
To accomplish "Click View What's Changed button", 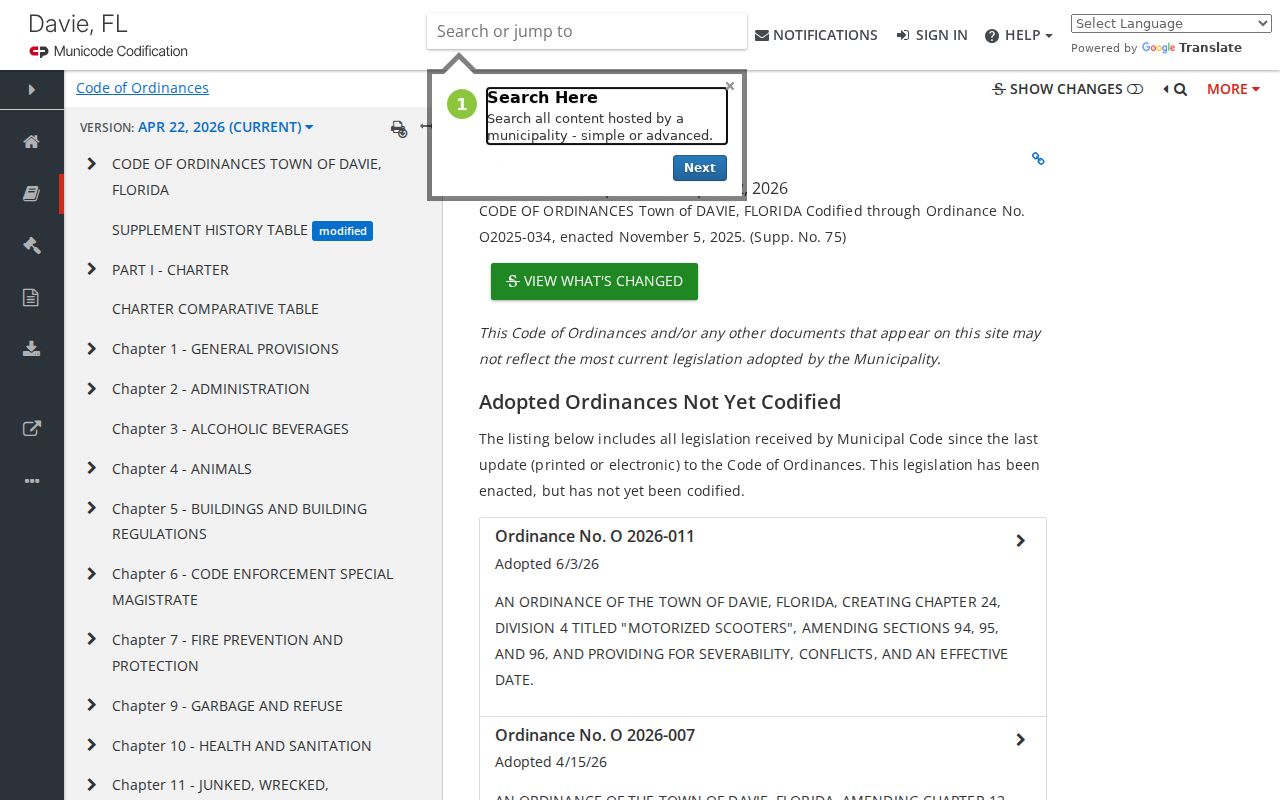I will (594, 281).
